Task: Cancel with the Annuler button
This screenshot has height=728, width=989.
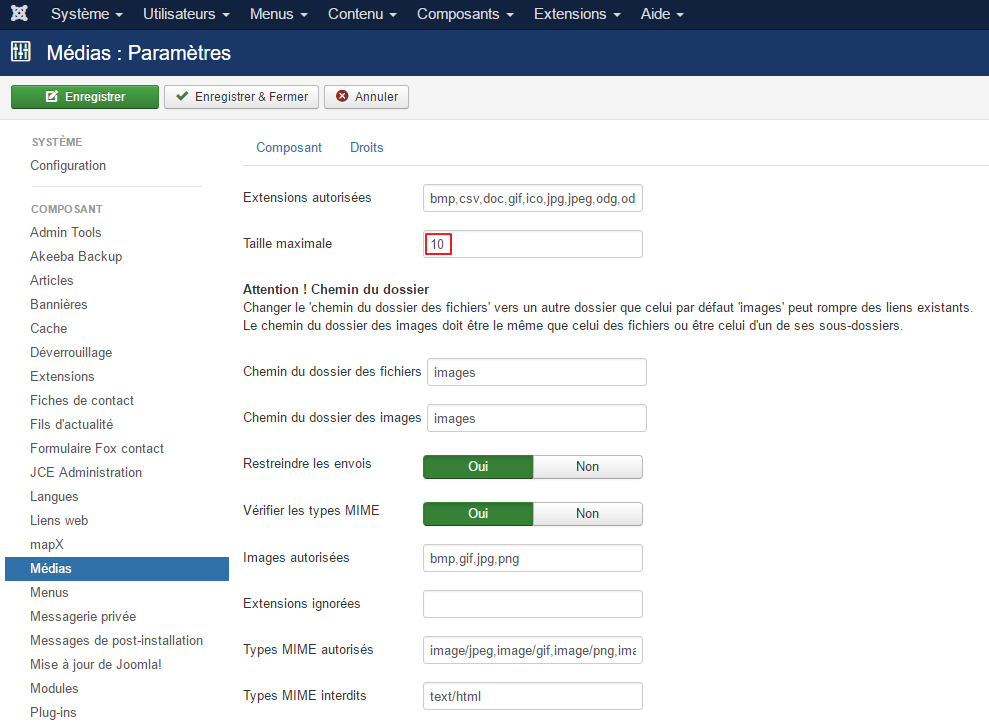Action: 366,97
